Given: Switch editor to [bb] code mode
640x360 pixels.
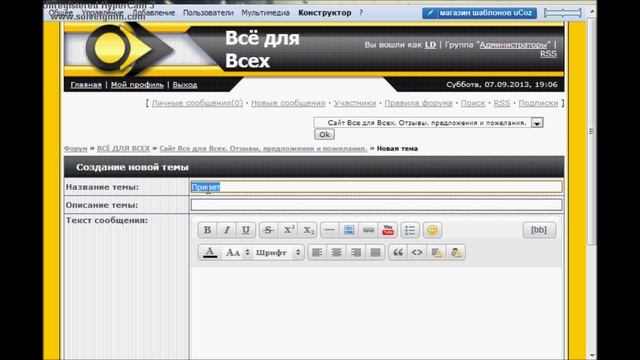Looking at the screenshot, I should coord(539,230).
